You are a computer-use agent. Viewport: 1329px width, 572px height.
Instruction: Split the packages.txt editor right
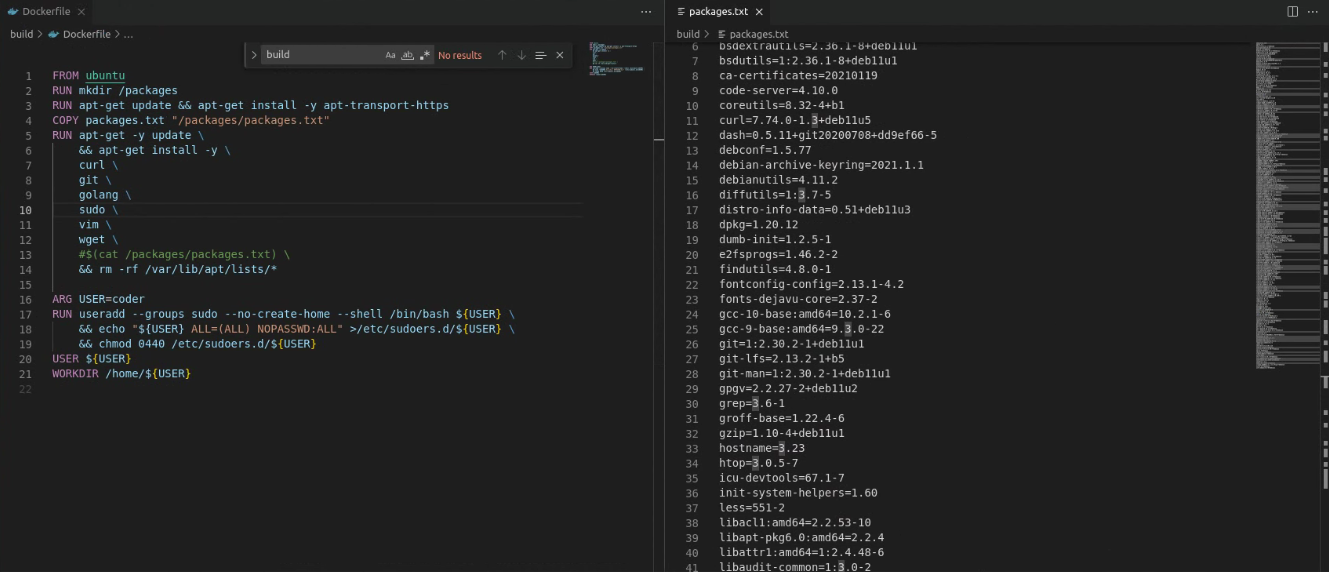[1292, 11]
